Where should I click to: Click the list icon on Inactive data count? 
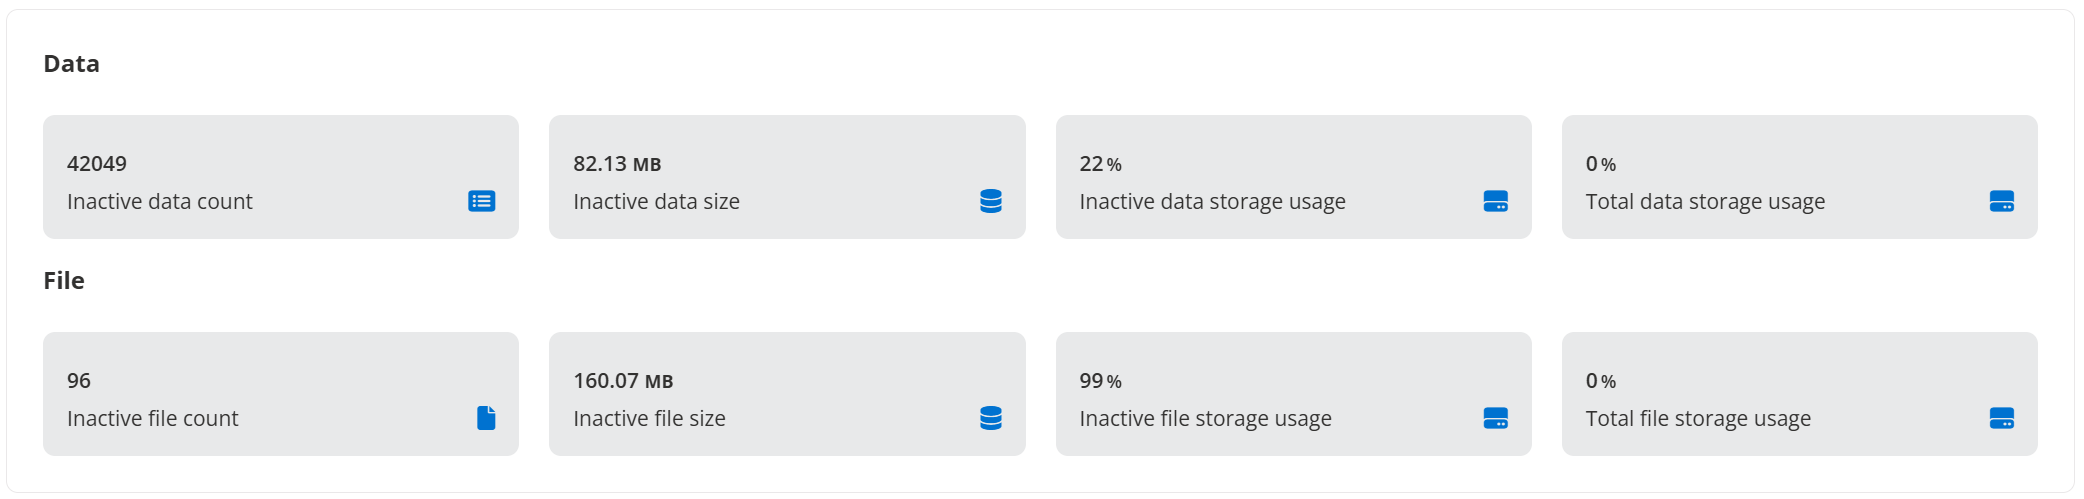[482, 201]
